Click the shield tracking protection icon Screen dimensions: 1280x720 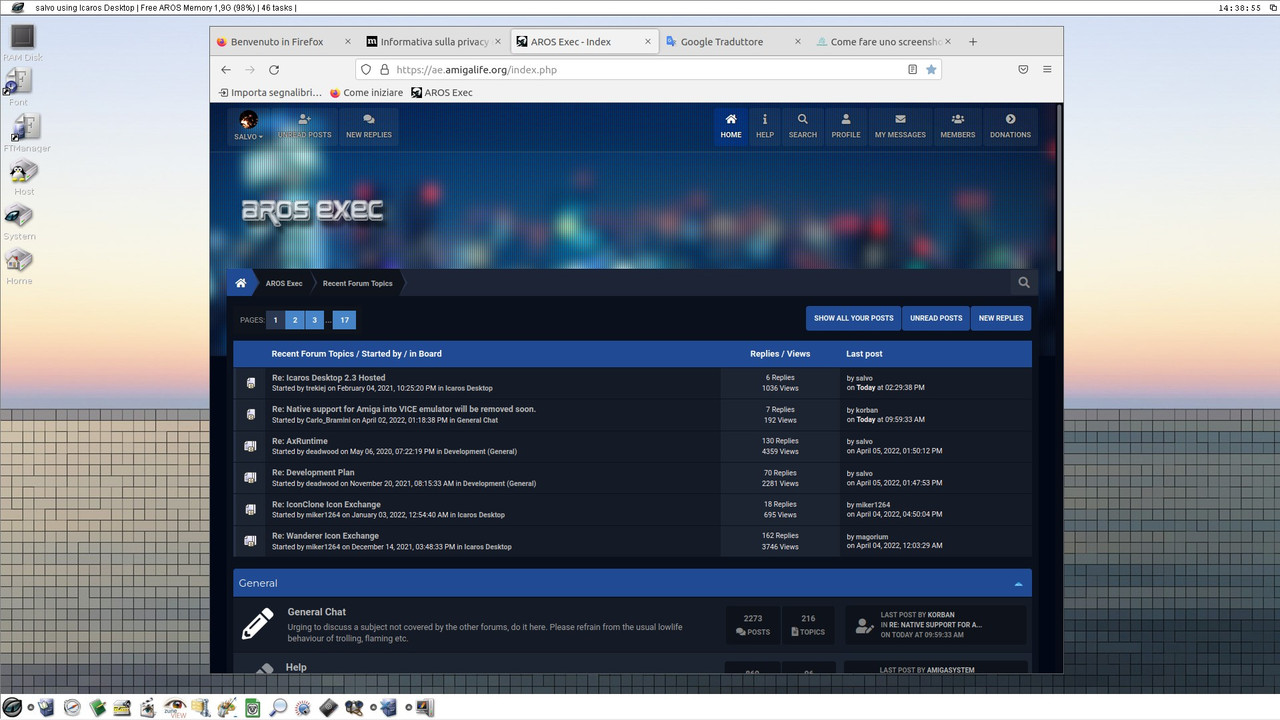(366, 70)
